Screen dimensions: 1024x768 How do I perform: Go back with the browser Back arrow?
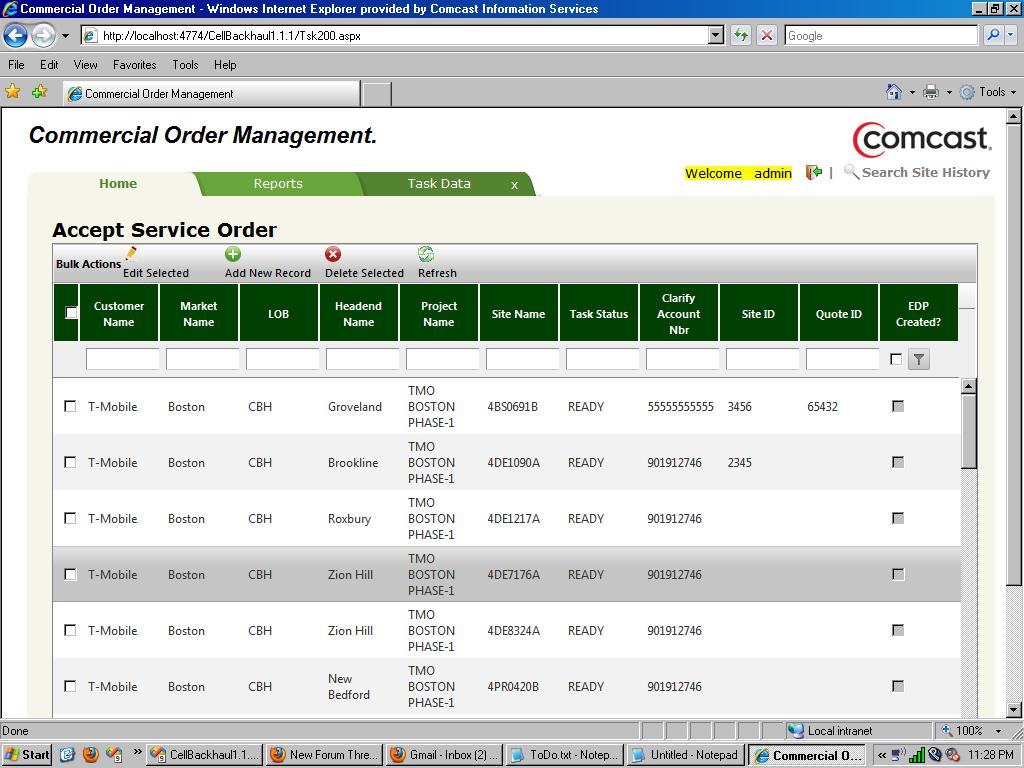(x=16, y=35)
